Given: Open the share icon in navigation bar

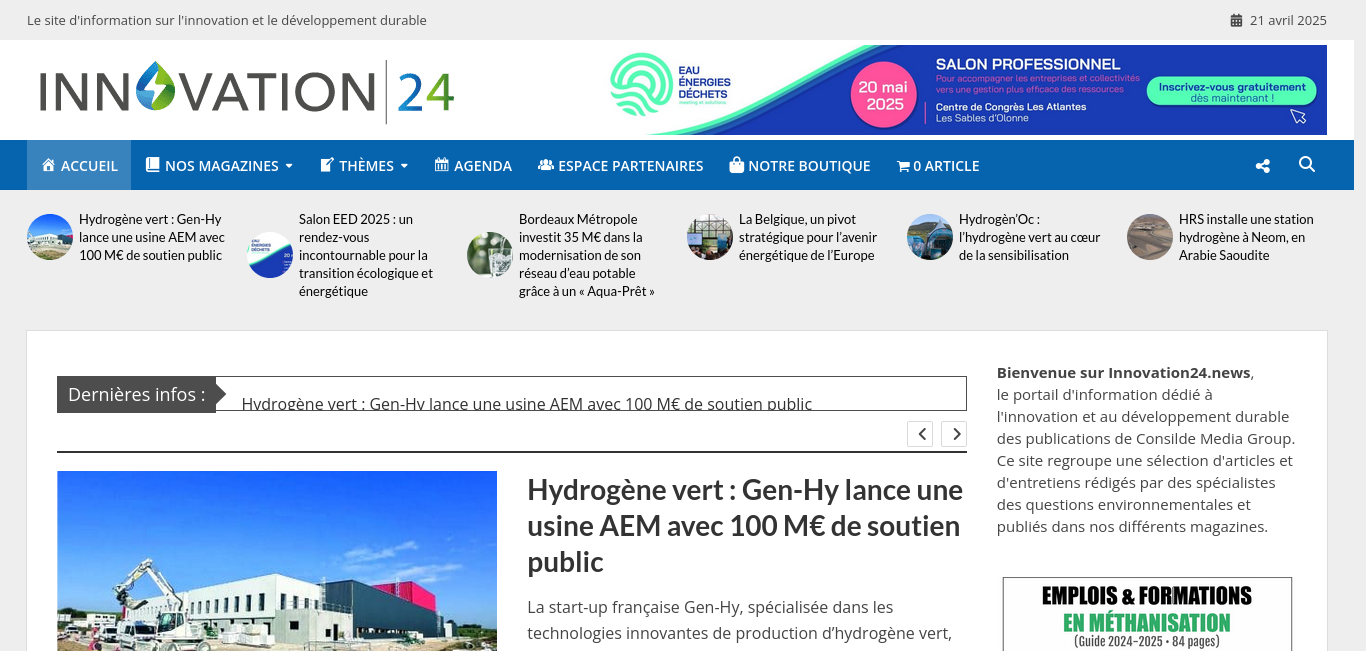Looking at the screenshot, I should tap(1263, 166).
